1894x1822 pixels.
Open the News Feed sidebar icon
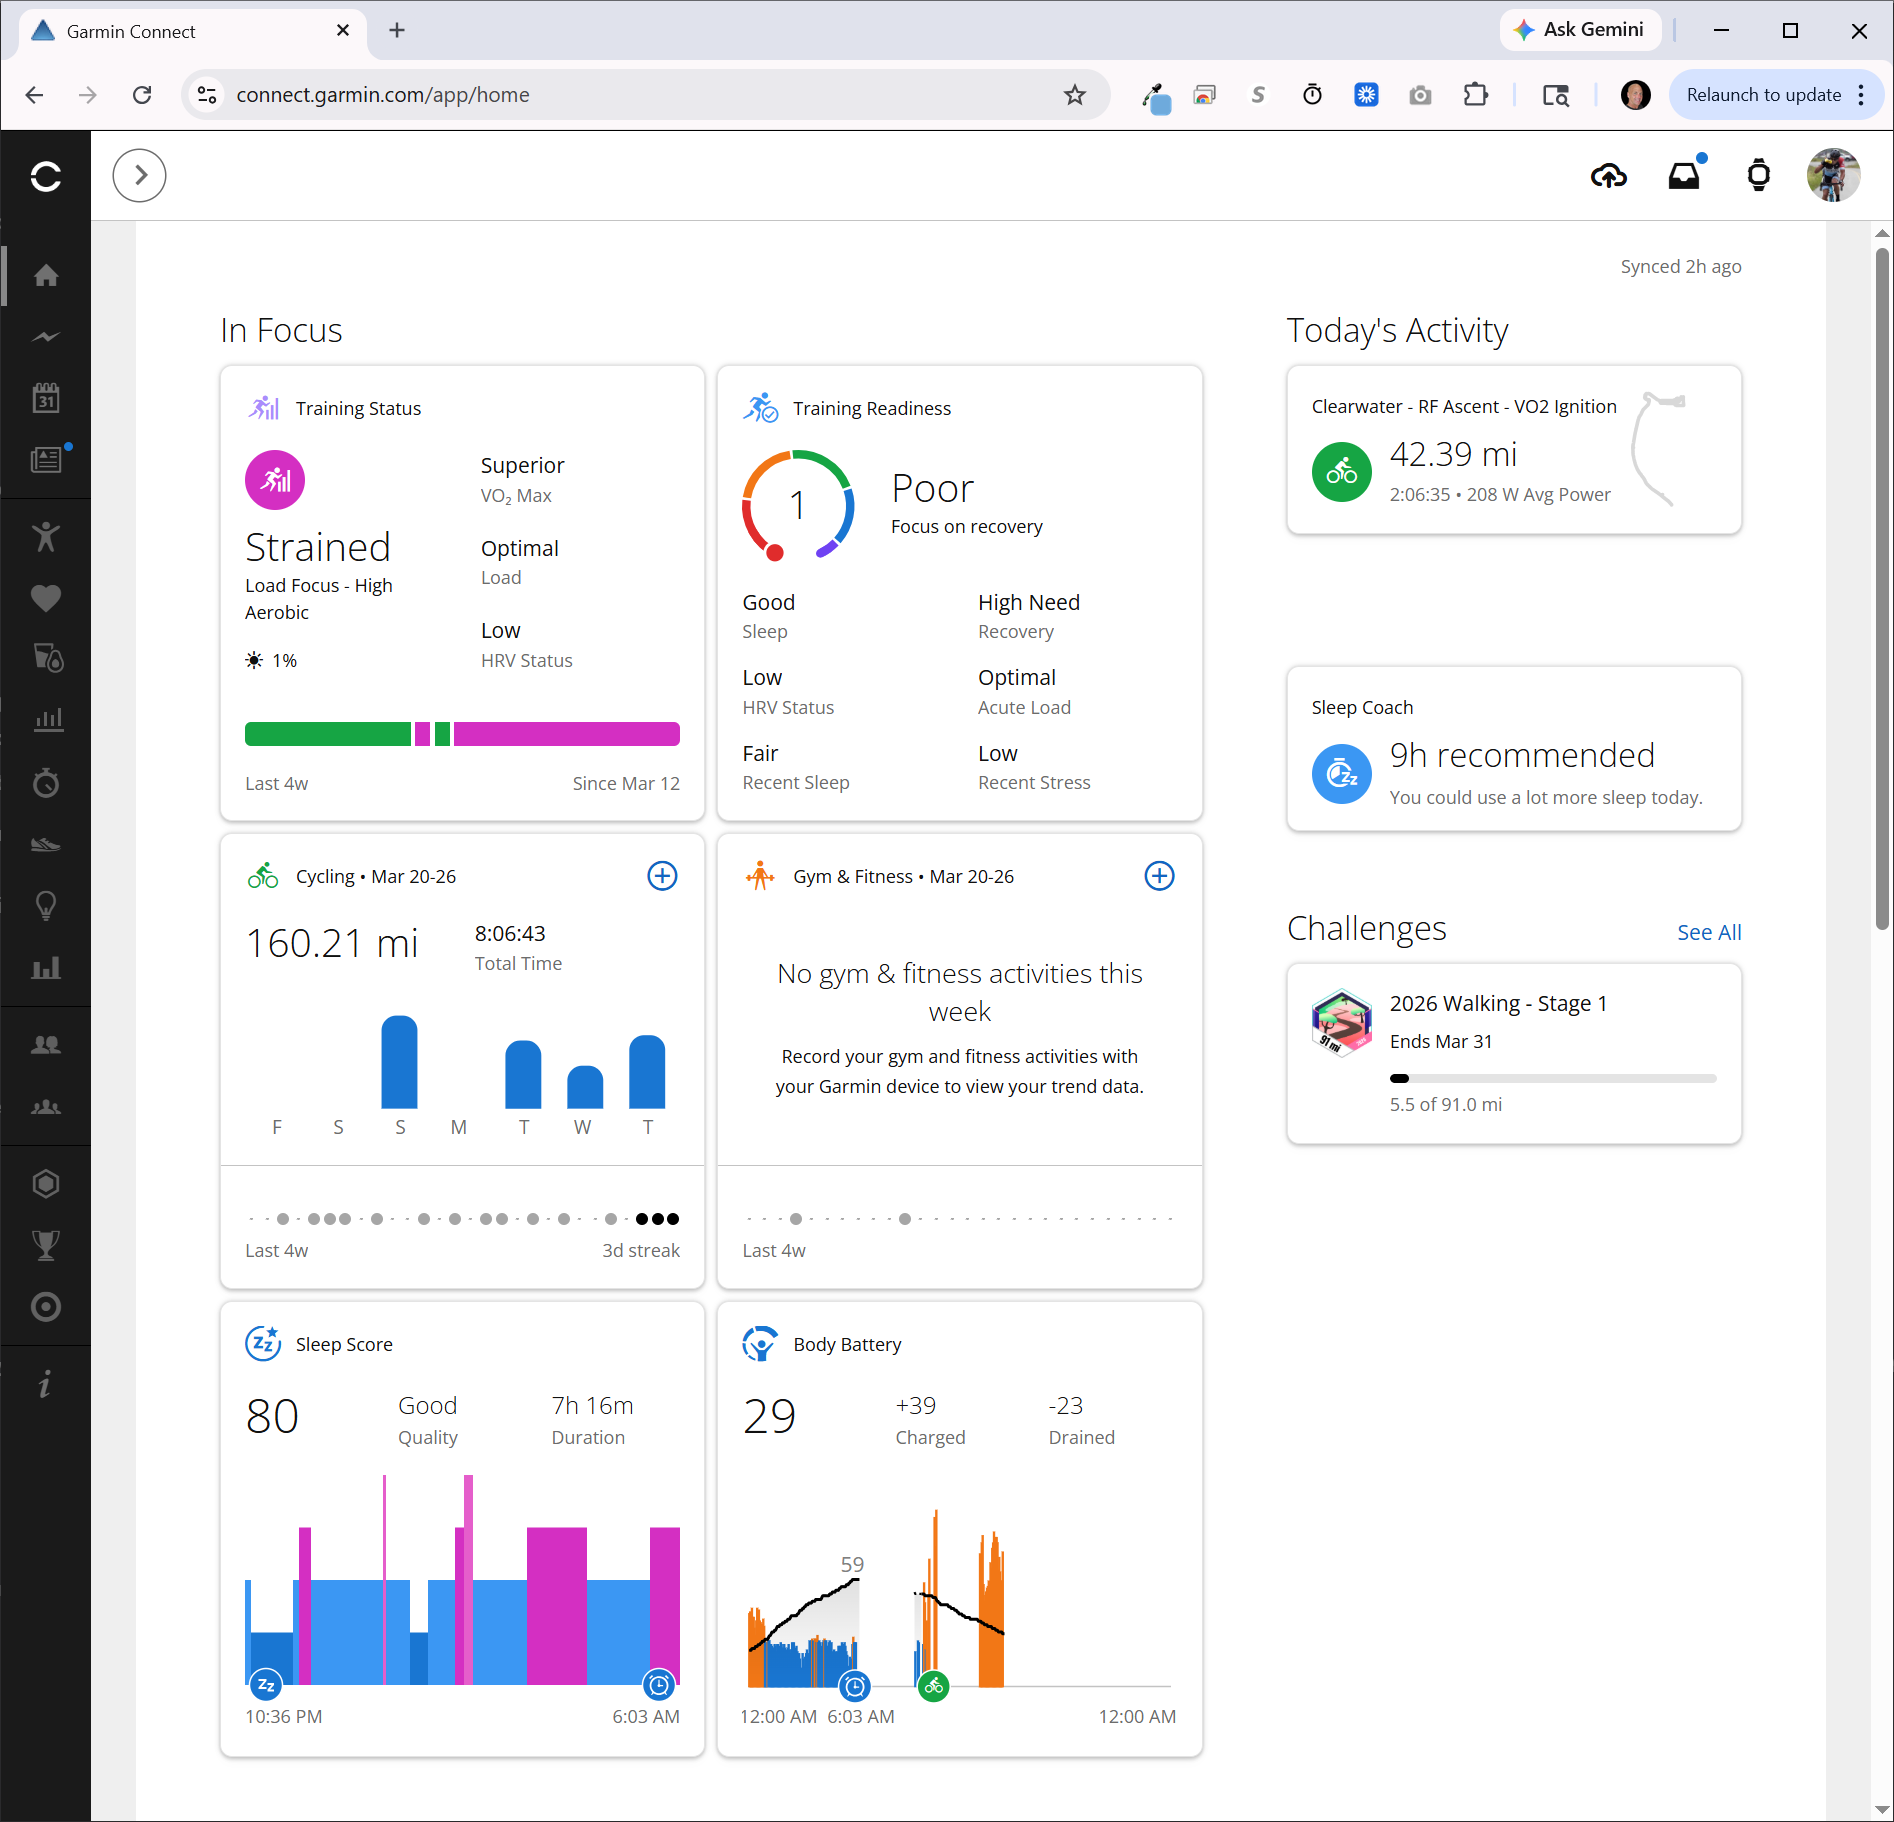point(46,460)
